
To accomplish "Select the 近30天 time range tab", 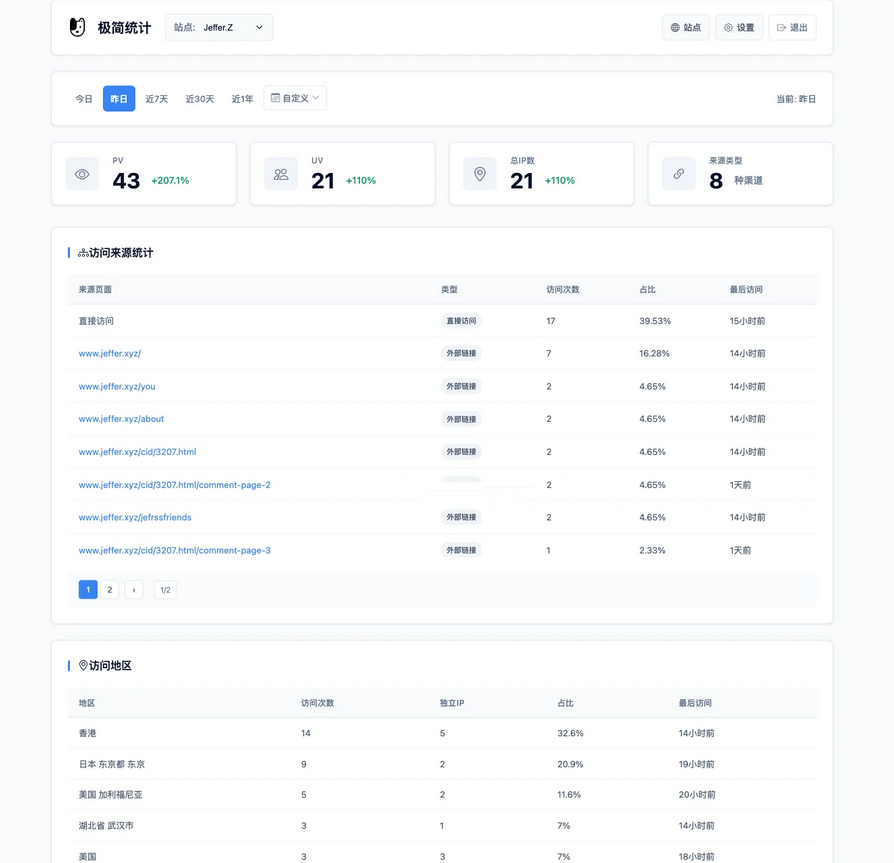I will [x=200, y=99].
